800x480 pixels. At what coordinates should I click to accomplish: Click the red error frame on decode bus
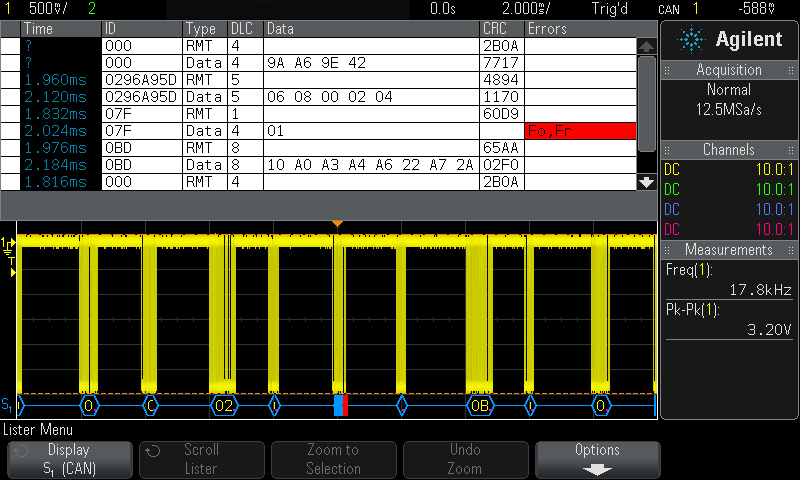(x=339, y=405)
